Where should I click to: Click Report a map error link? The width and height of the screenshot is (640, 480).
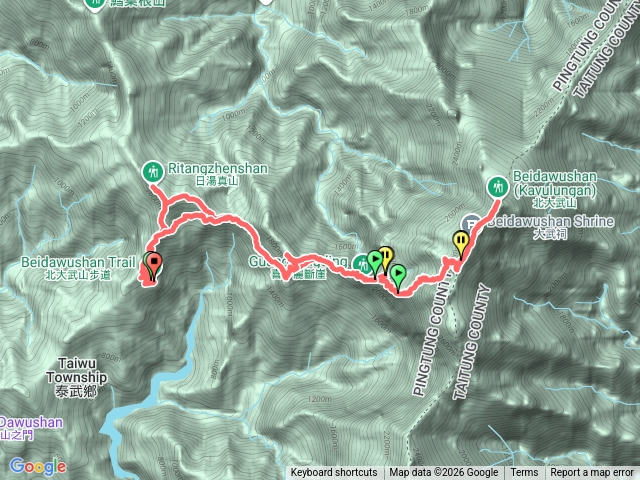click(x=591, y=473)
